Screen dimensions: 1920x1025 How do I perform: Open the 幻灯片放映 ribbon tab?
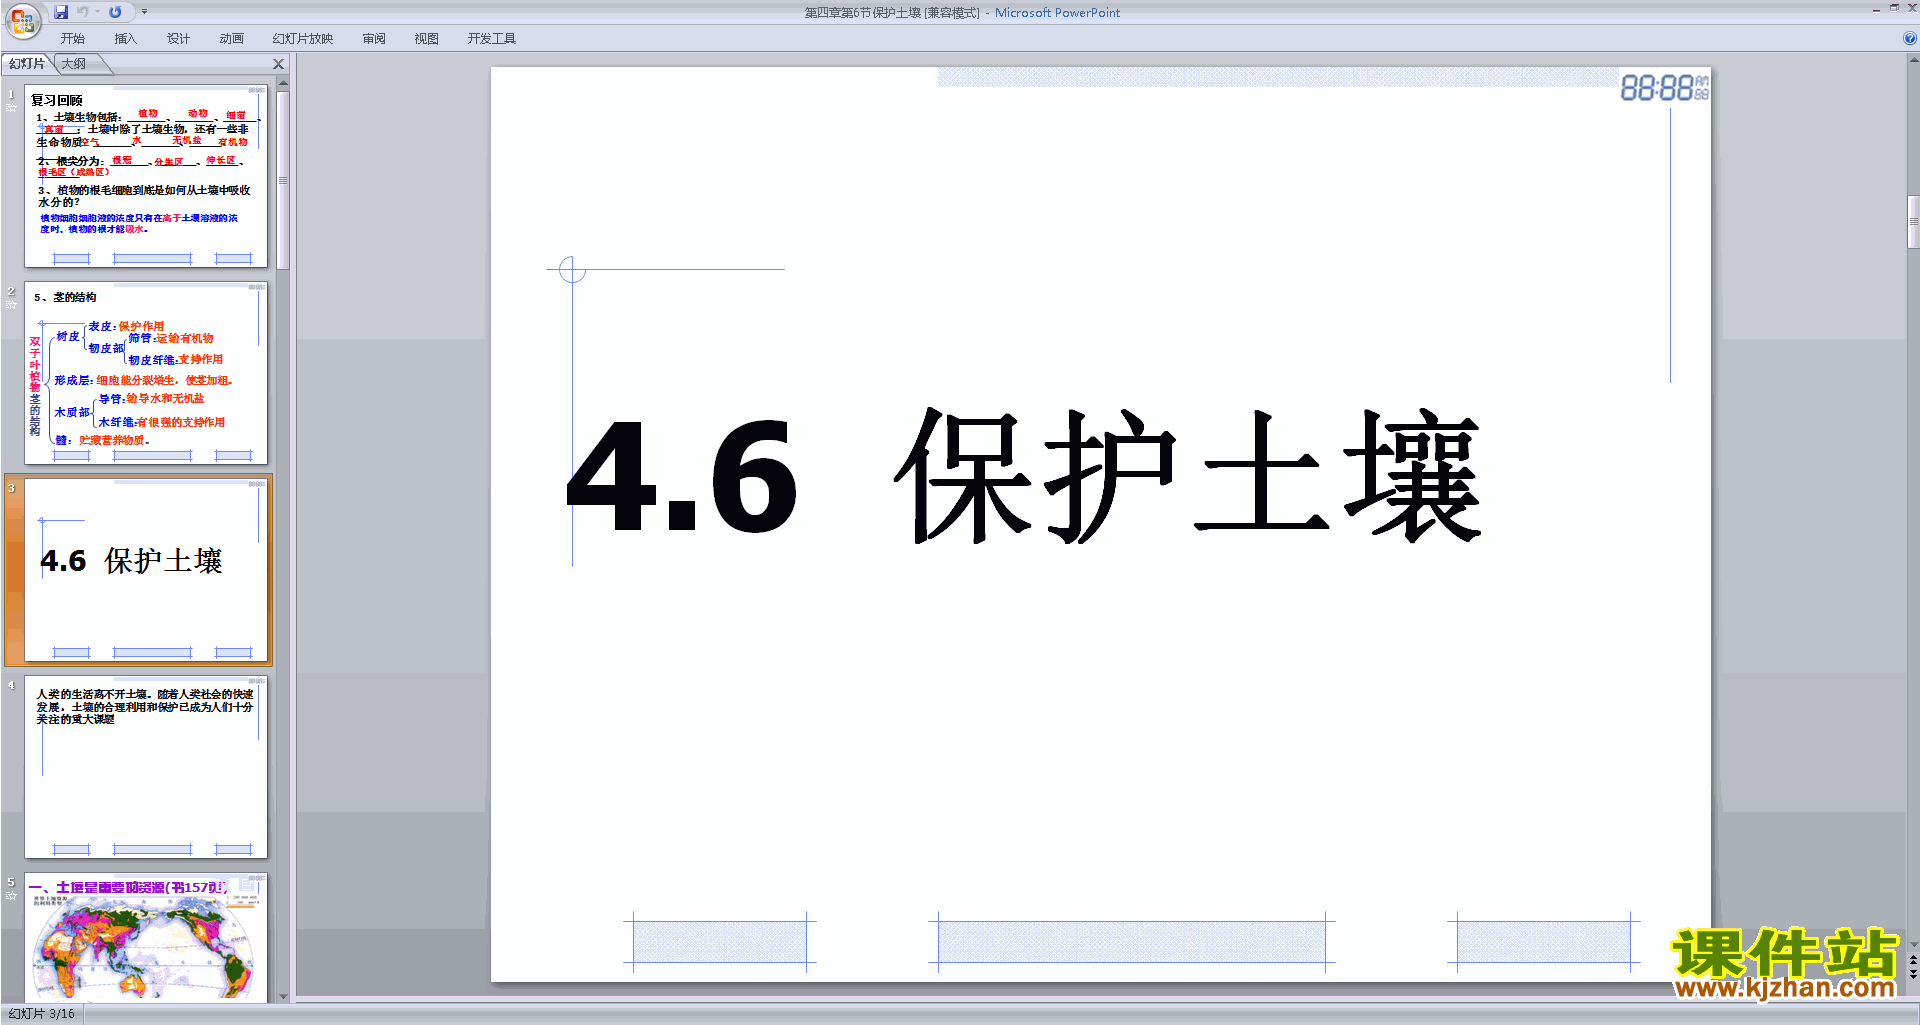(302, 39)
